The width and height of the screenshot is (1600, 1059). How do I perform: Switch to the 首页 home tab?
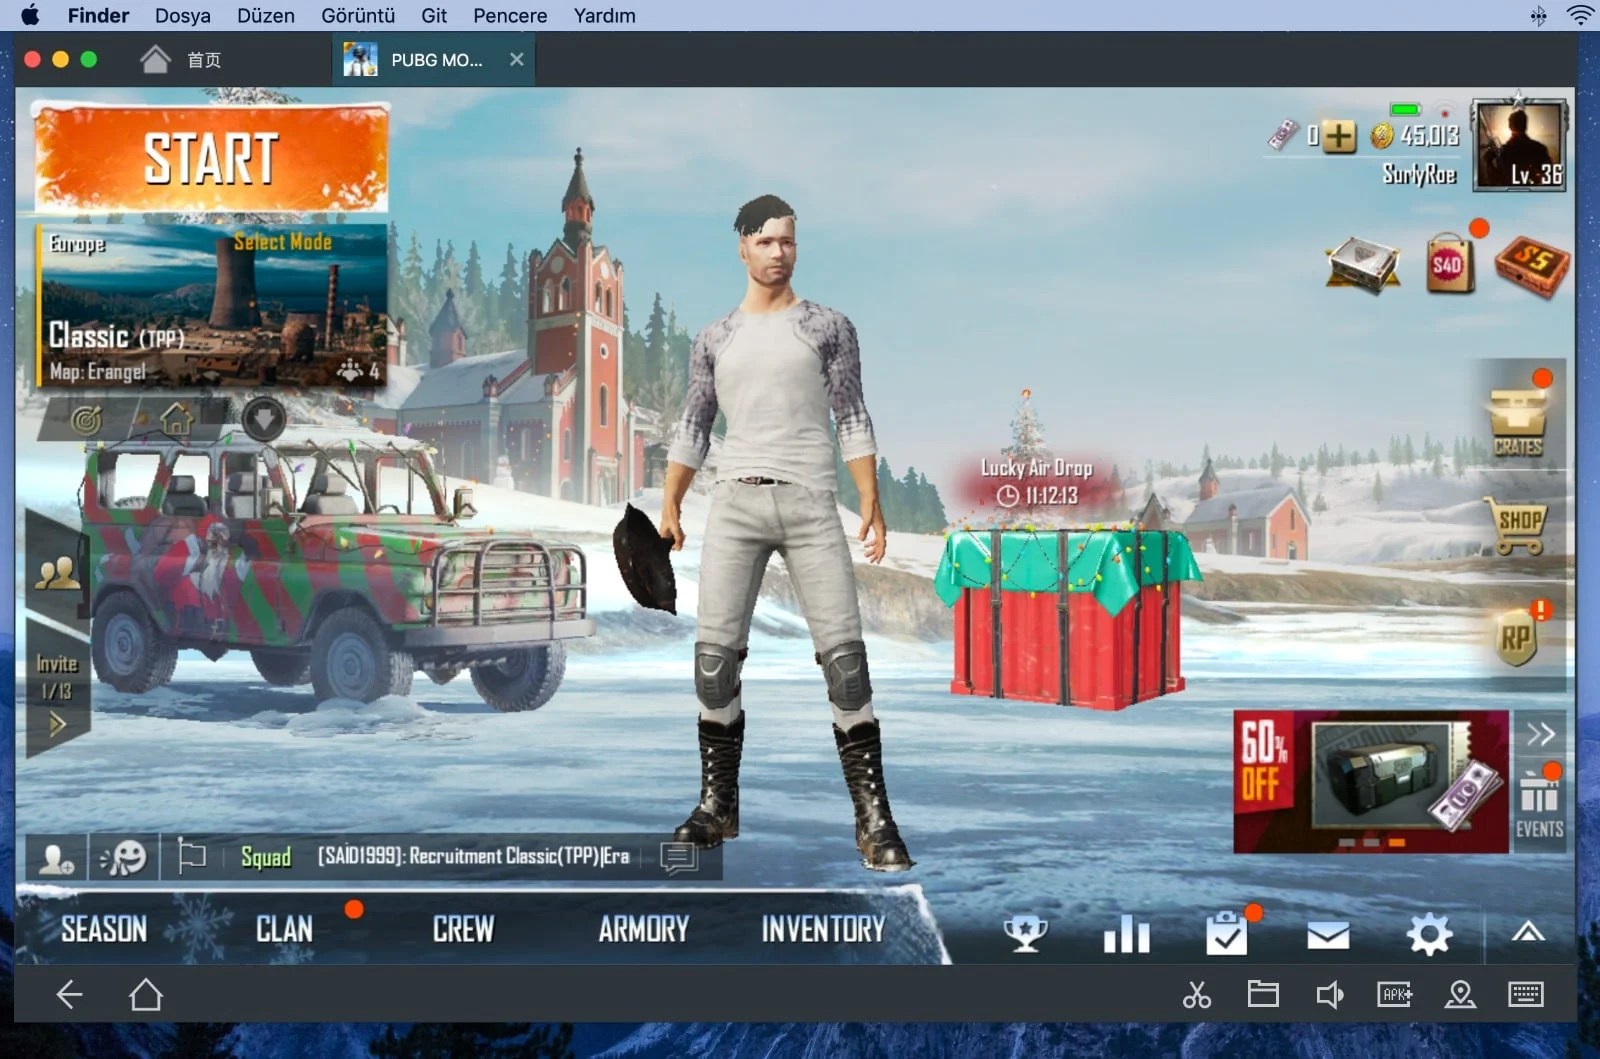point(182,60)
